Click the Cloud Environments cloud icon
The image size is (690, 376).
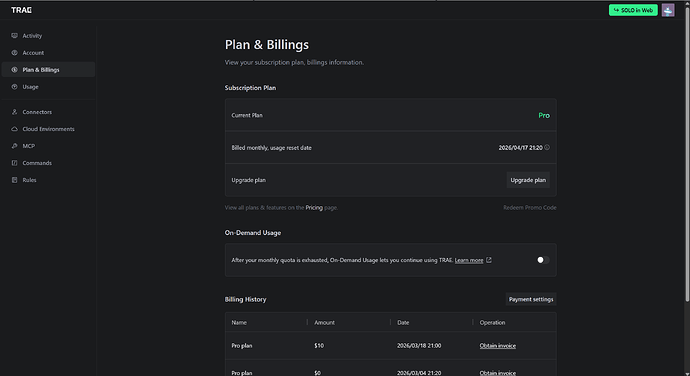coord(15,129)
